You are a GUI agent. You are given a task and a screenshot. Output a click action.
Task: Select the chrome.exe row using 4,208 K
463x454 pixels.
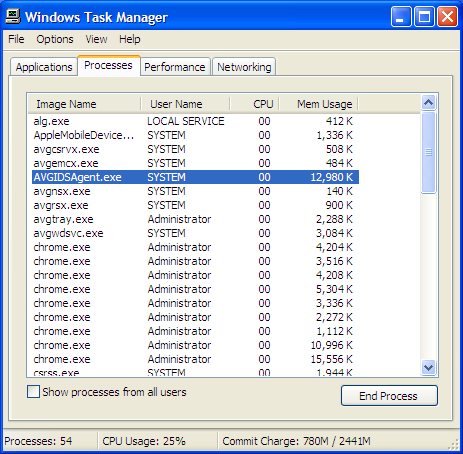click(x=195, y=275)
